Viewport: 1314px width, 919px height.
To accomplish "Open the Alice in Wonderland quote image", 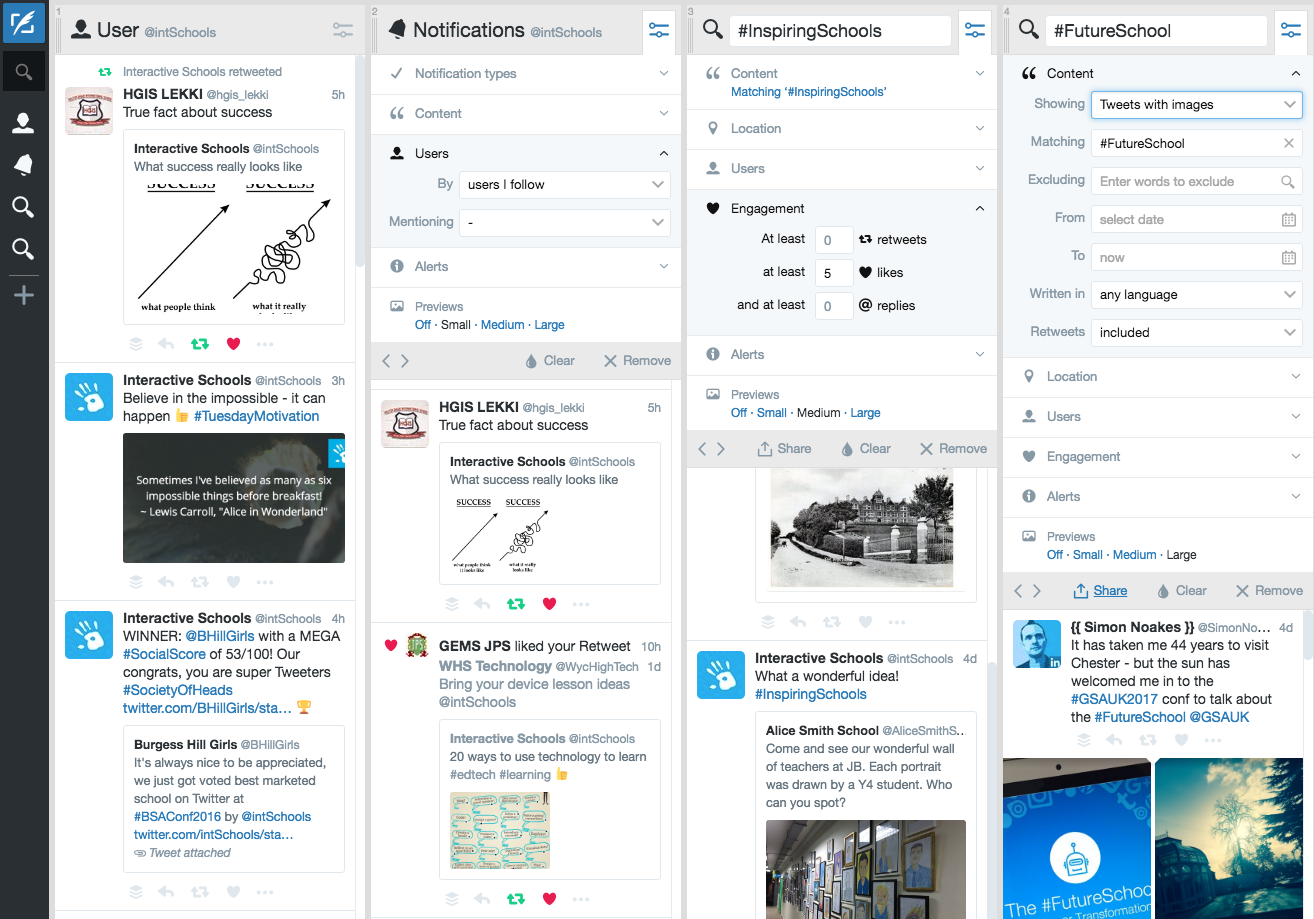I will point(234,498).
